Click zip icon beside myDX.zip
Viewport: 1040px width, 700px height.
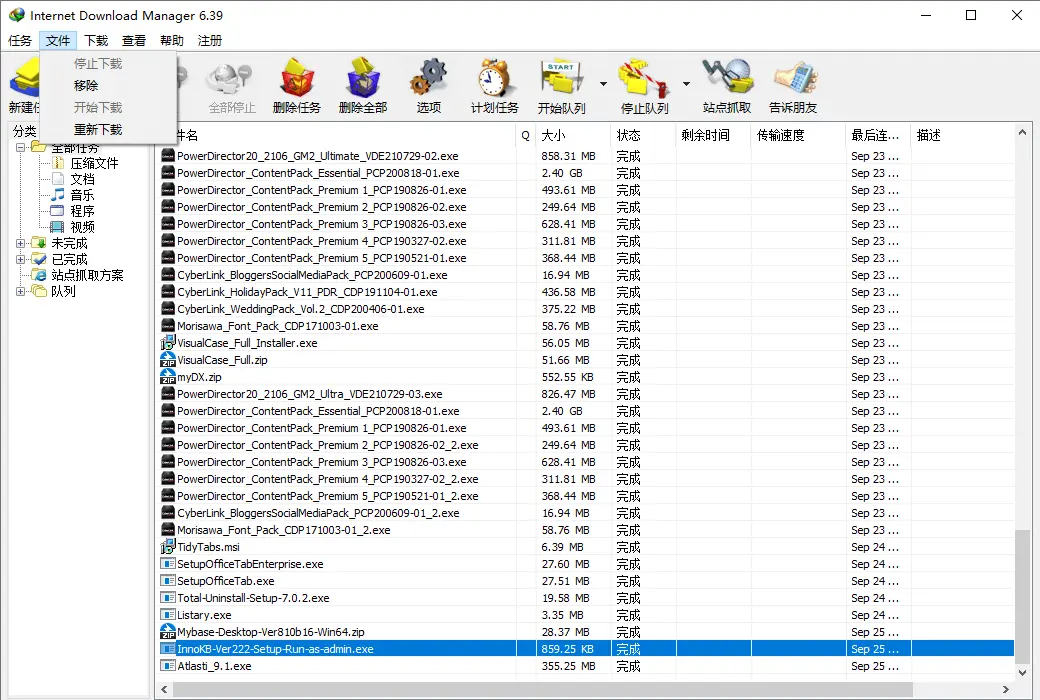(168, 377)
